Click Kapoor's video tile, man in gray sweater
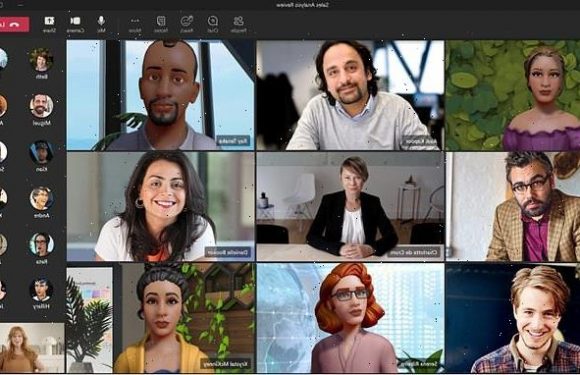Image resolution: width=580 pixels, height=375 pixels. coord(350,95)
